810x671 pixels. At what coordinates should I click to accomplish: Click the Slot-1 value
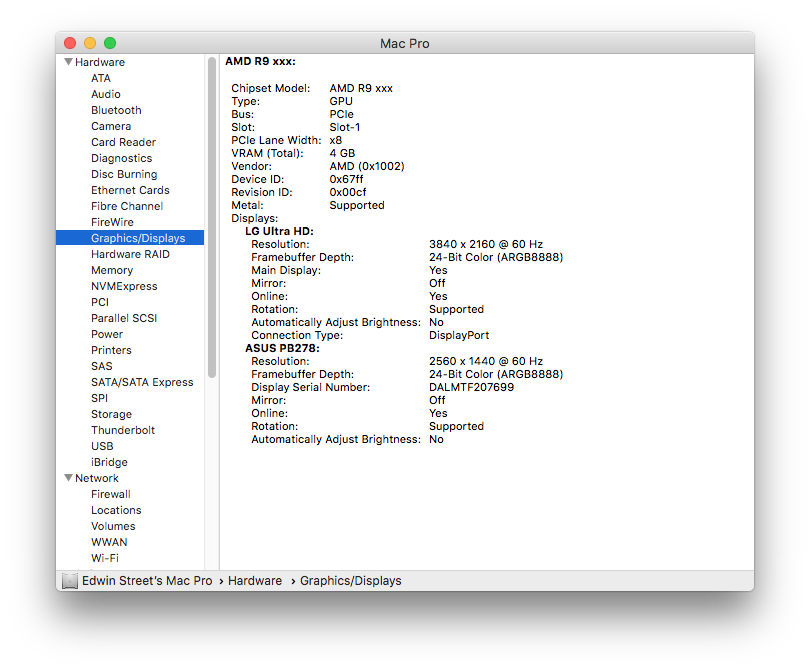point(345,127)
